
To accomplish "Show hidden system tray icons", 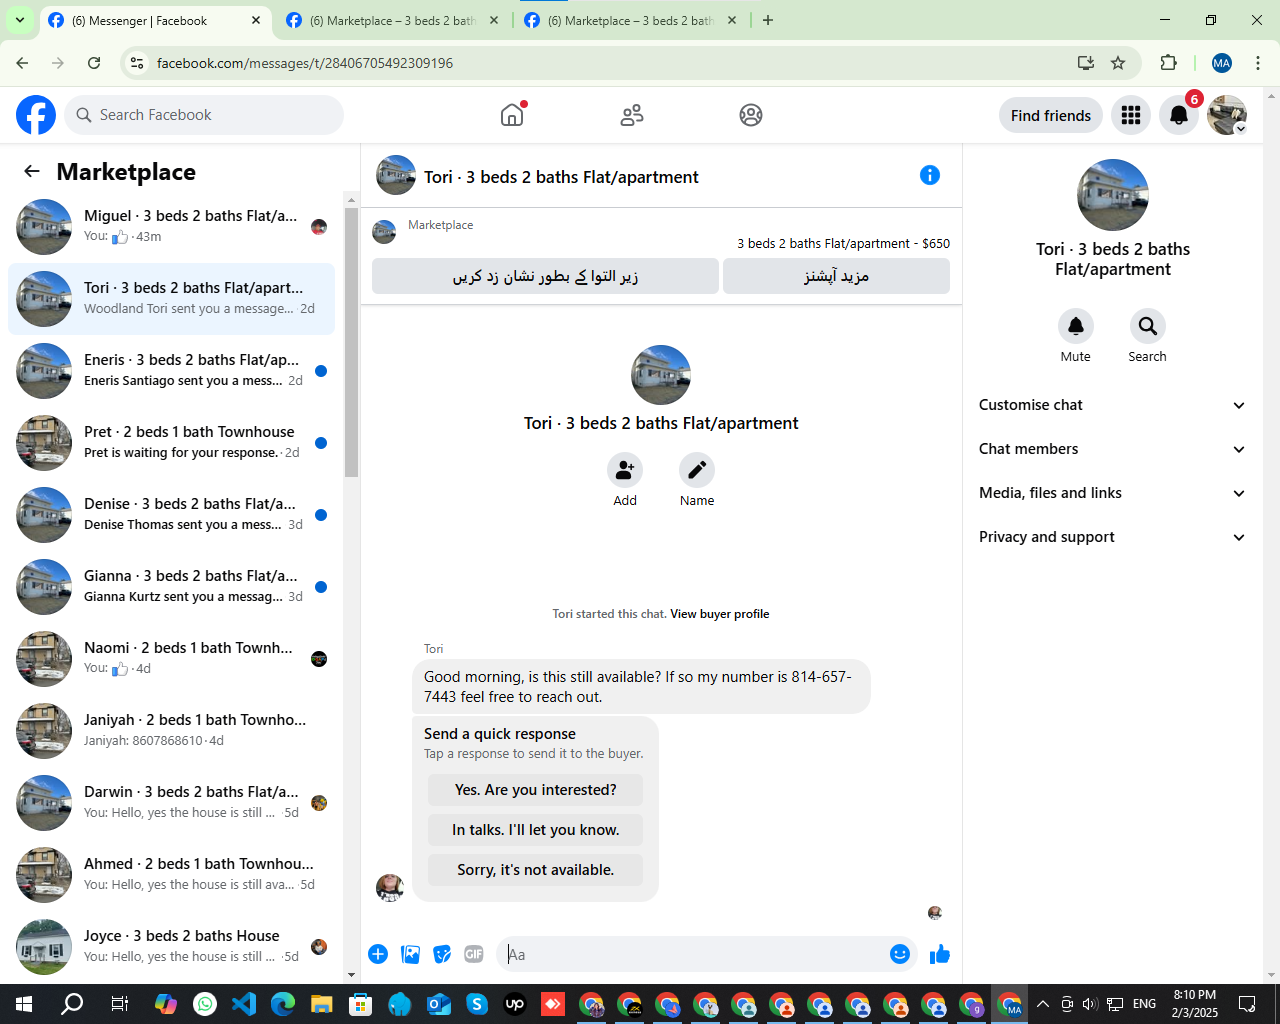I will [1042, 1004].
